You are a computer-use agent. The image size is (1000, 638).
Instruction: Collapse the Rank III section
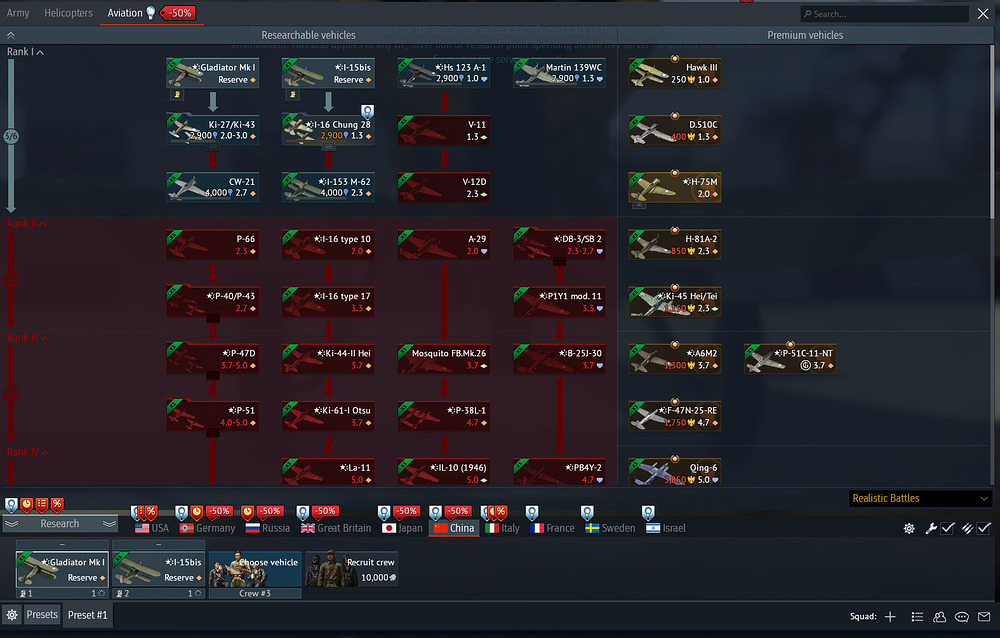click(27, 338)
